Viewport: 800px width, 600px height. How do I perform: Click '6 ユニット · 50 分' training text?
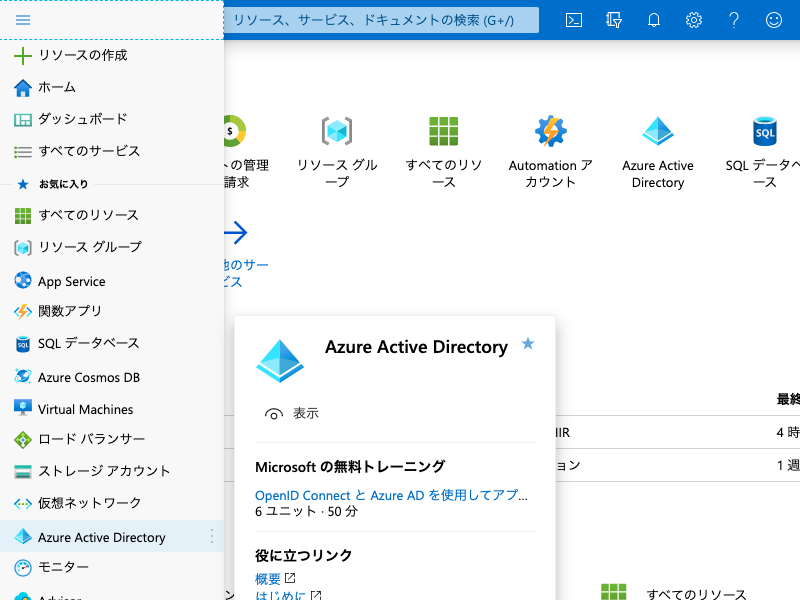pyautogui.click(x=306, y=511)
